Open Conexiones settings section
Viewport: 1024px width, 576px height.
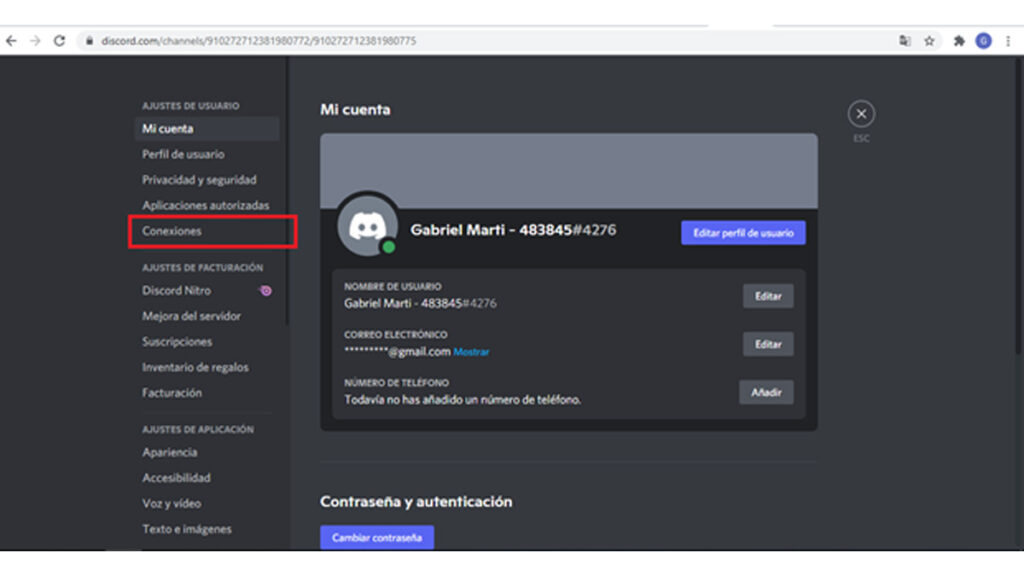pyautogui.click(x=172, y=231)
